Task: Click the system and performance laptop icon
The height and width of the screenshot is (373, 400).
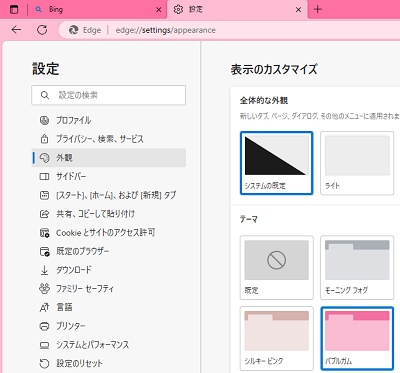Action: click(44, 345)
